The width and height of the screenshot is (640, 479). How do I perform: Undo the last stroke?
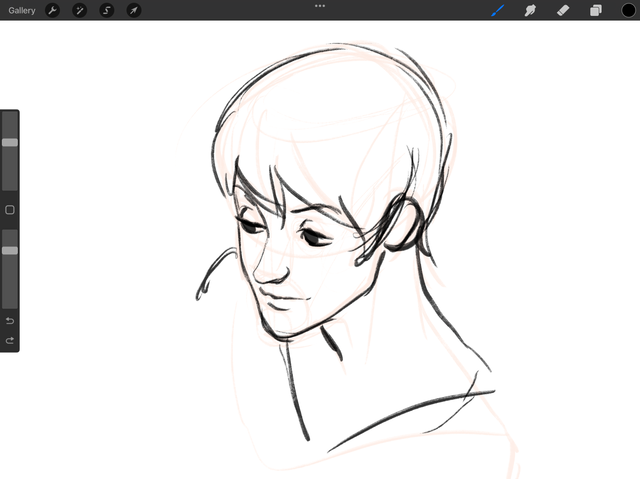click(10, 321)
